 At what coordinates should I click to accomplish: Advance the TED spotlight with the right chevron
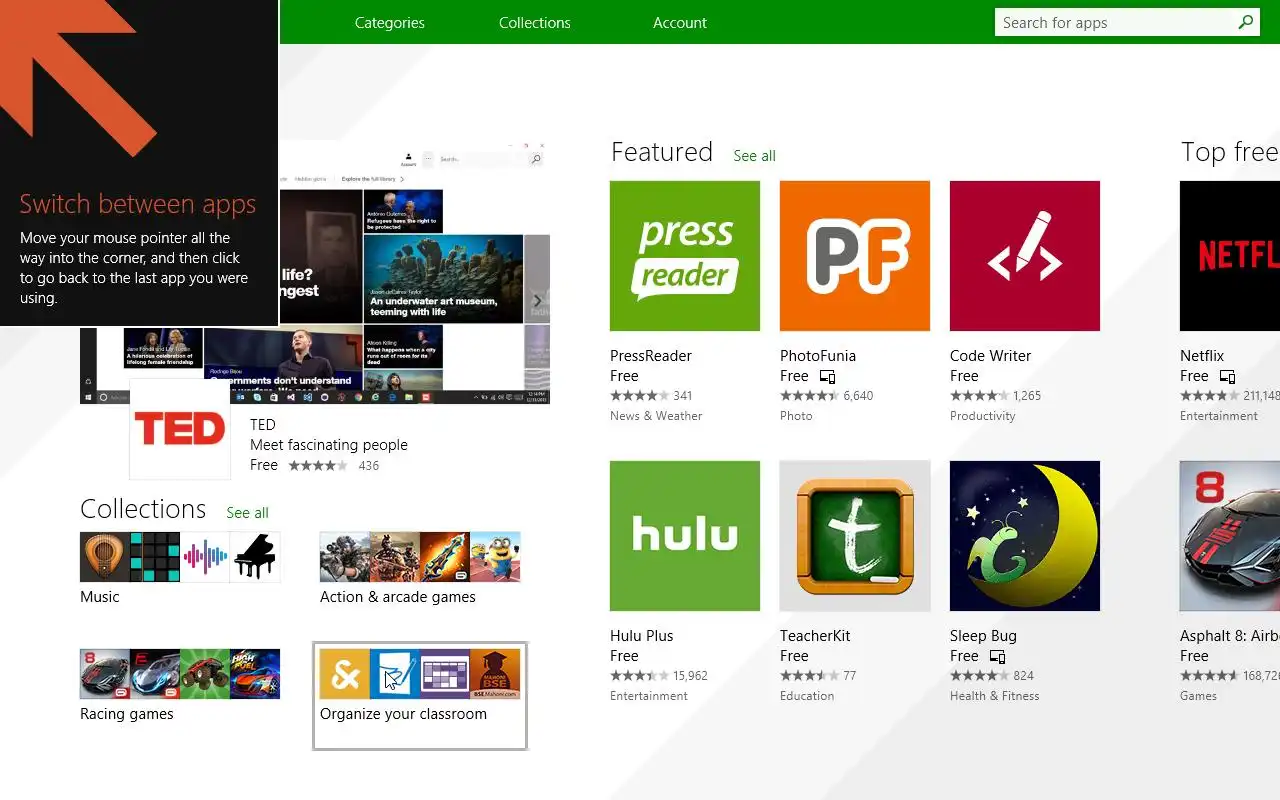537,300
